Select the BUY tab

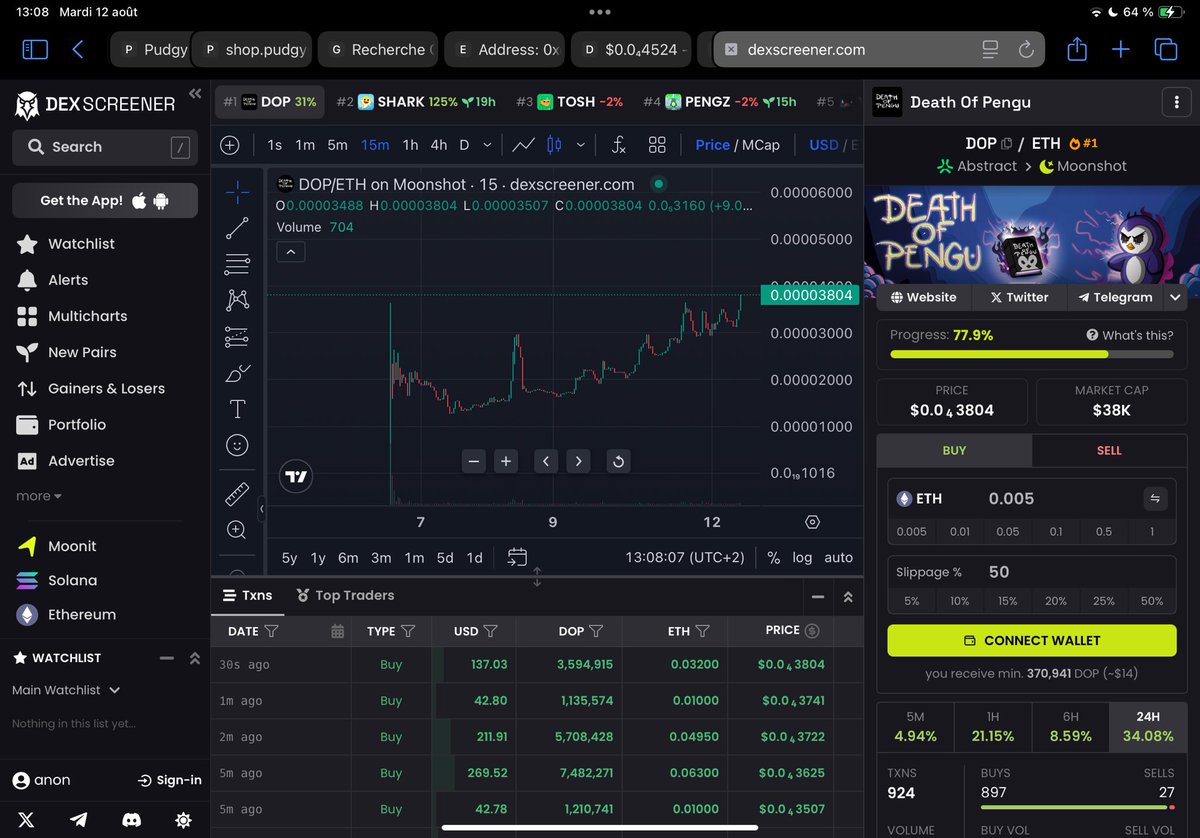point(954,450)
